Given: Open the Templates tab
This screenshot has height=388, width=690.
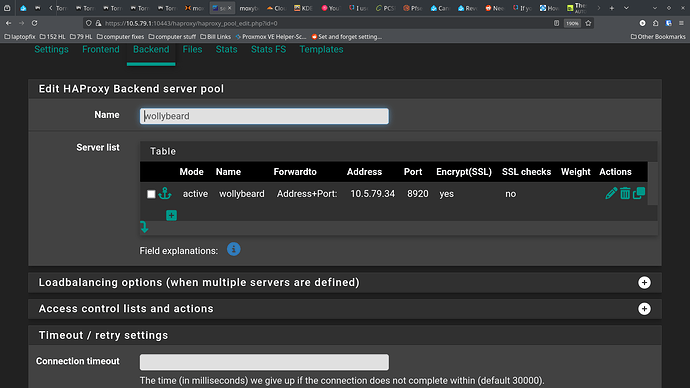Looking at the screenshot, I should [x=321, y=49].
